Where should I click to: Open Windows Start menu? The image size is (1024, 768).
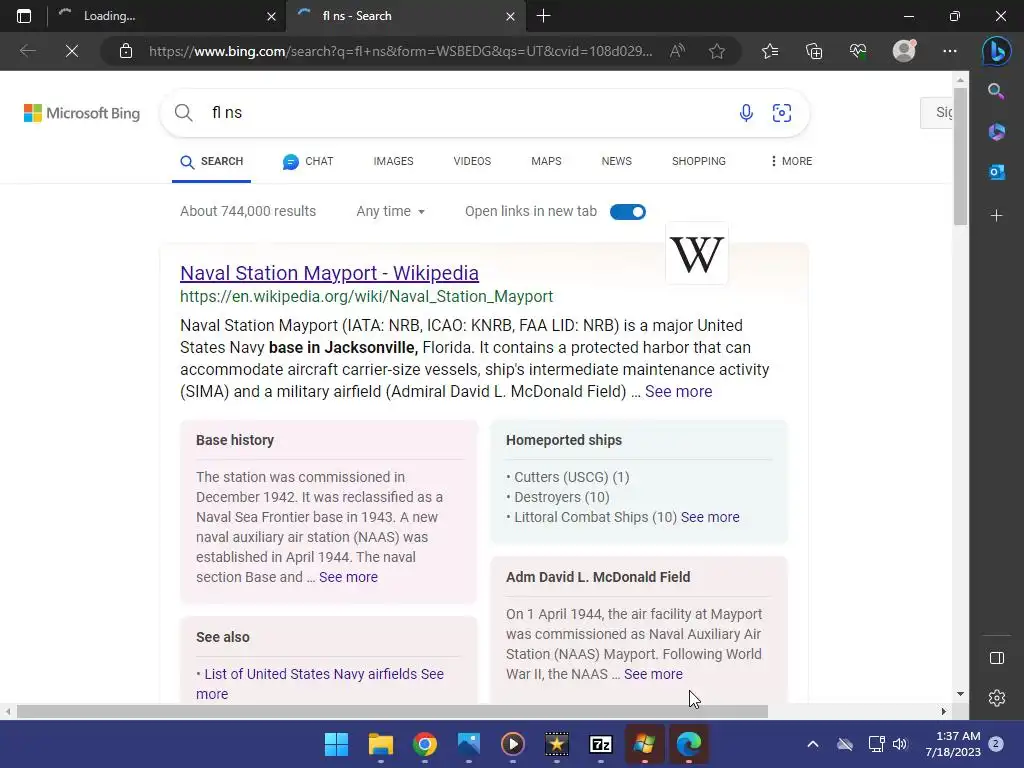point(336,744)
